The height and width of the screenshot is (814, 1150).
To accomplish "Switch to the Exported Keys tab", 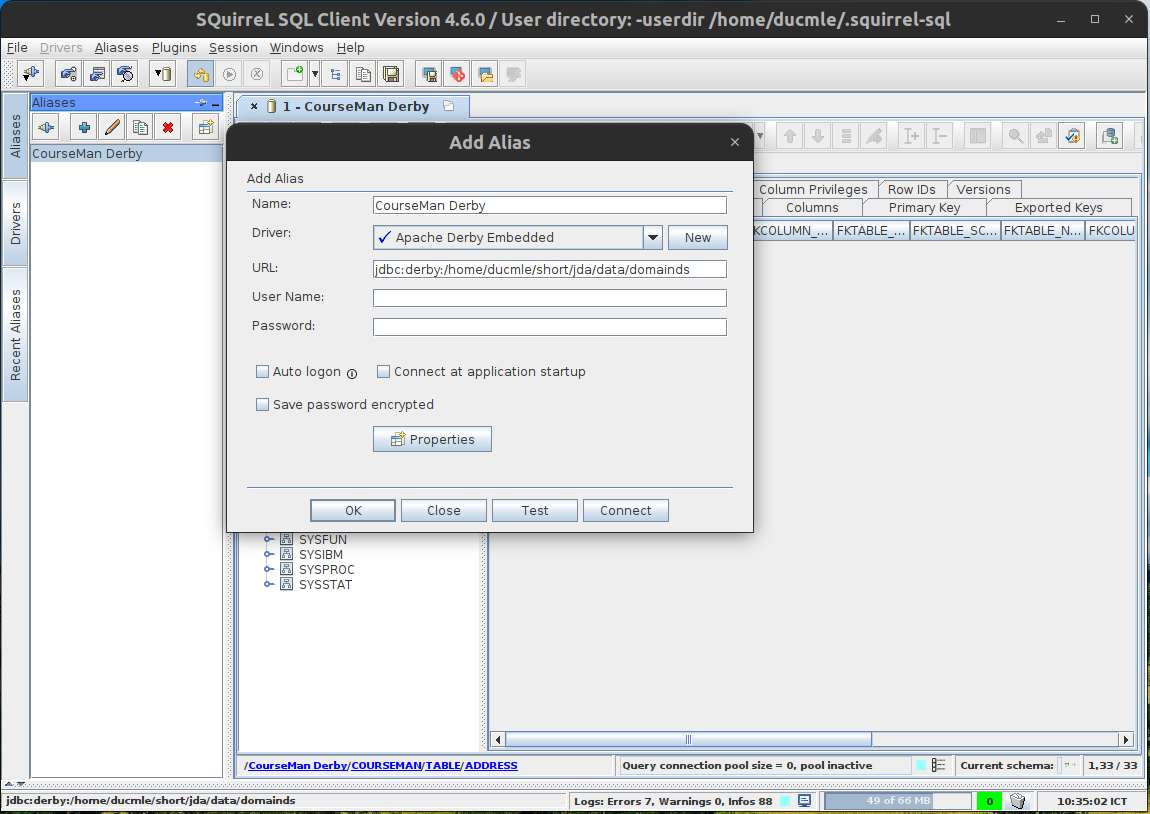I will click(x=1058, y=208).
